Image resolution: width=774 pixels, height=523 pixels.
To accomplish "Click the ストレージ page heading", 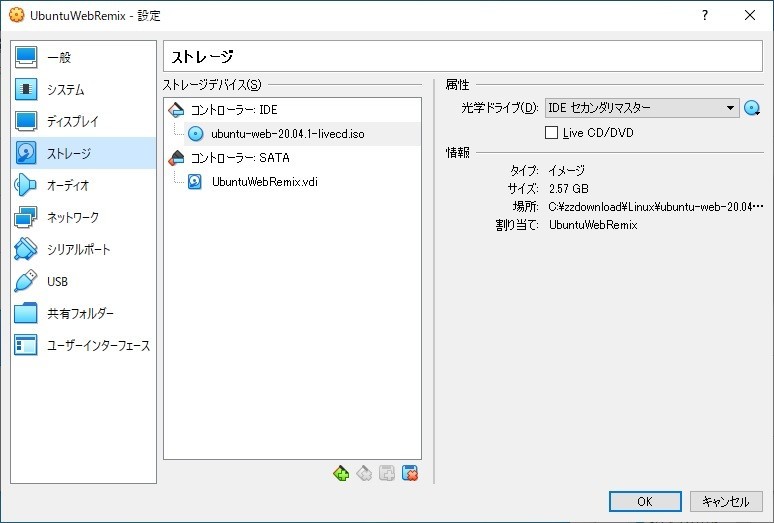I will [202, 57].
